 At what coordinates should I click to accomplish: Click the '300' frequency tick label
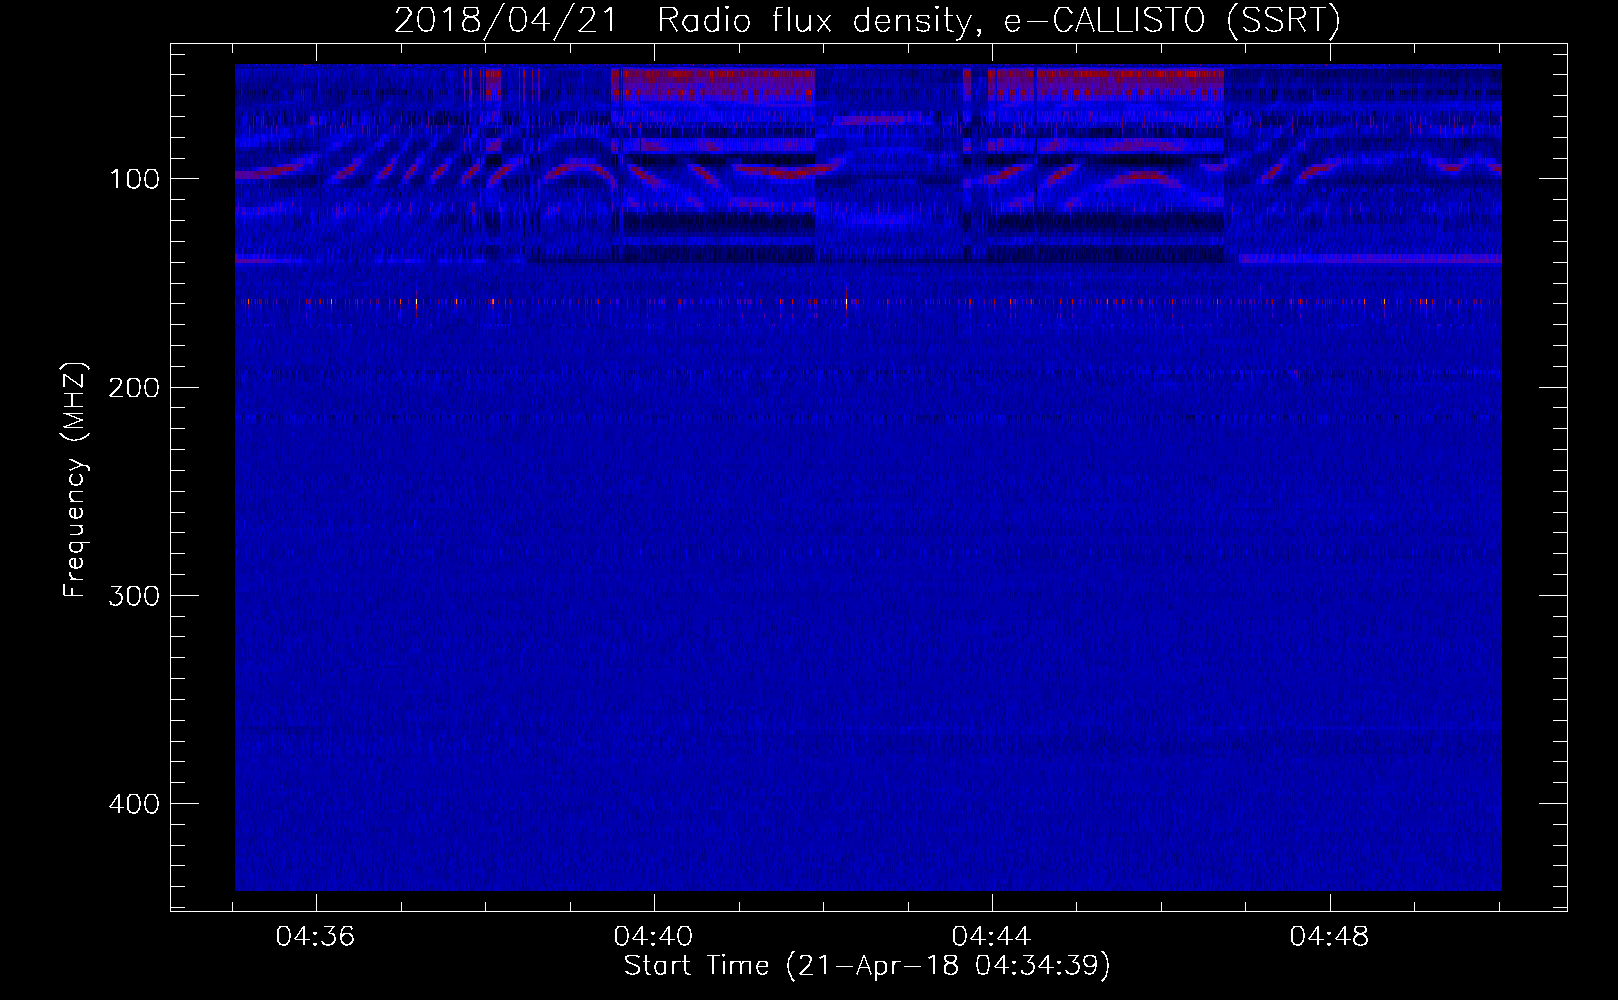[x=134, y=595]
